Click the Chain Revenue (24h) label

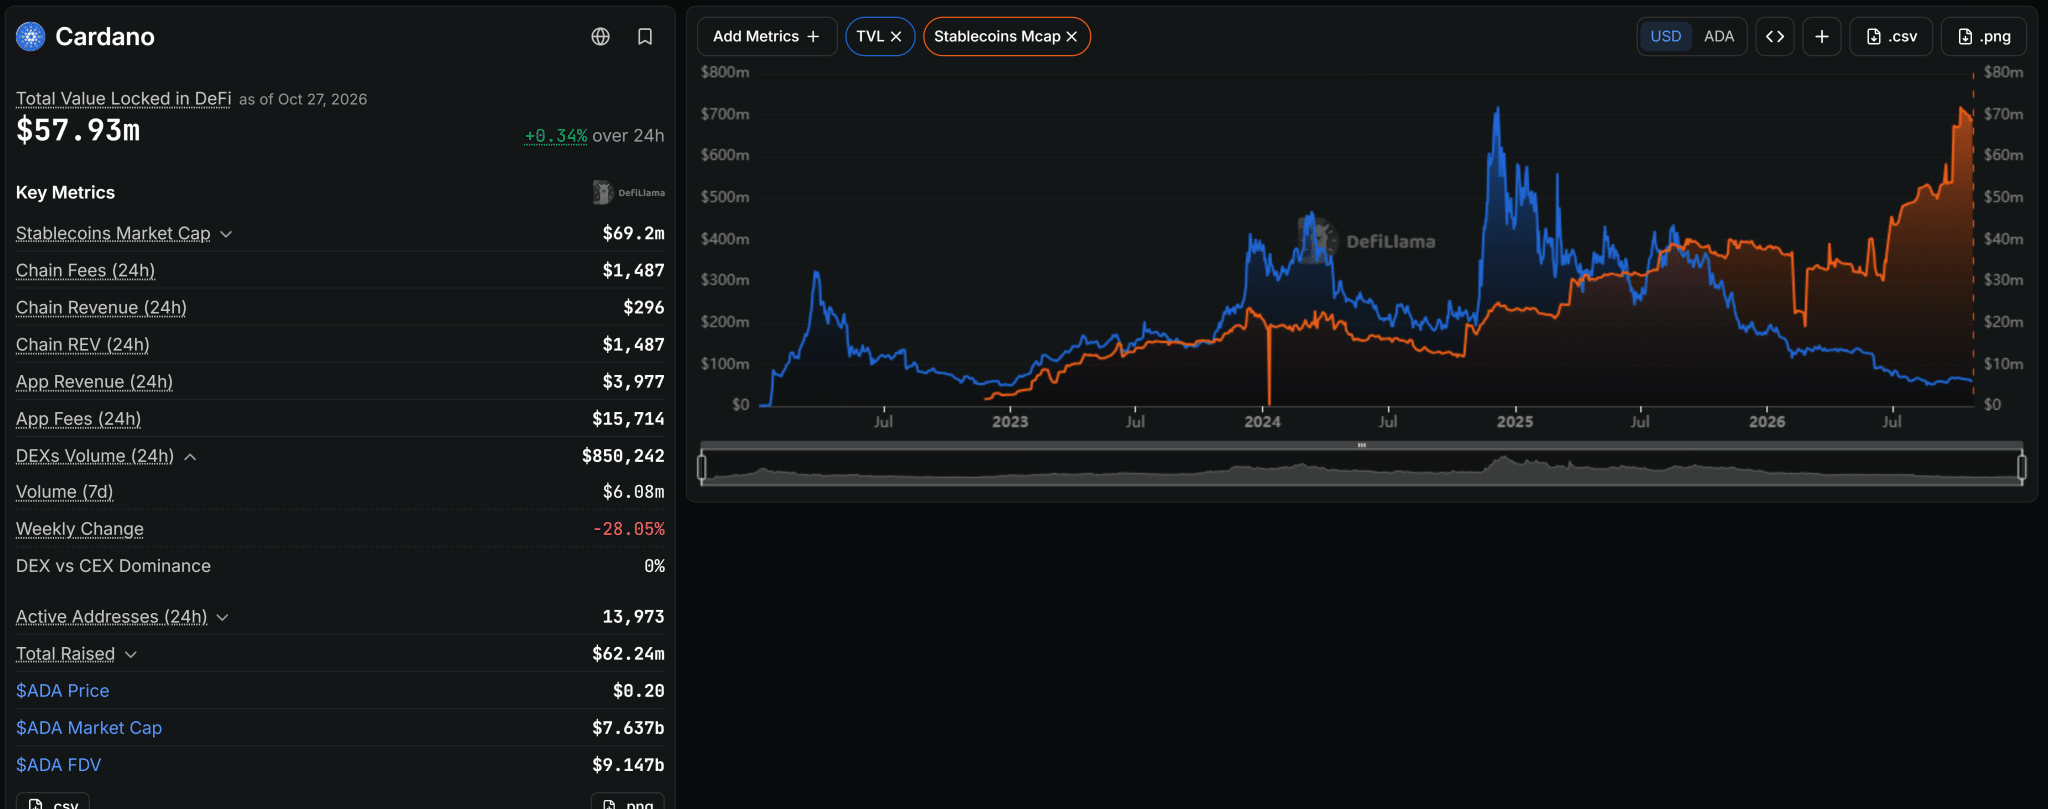[x=101, y=308]
